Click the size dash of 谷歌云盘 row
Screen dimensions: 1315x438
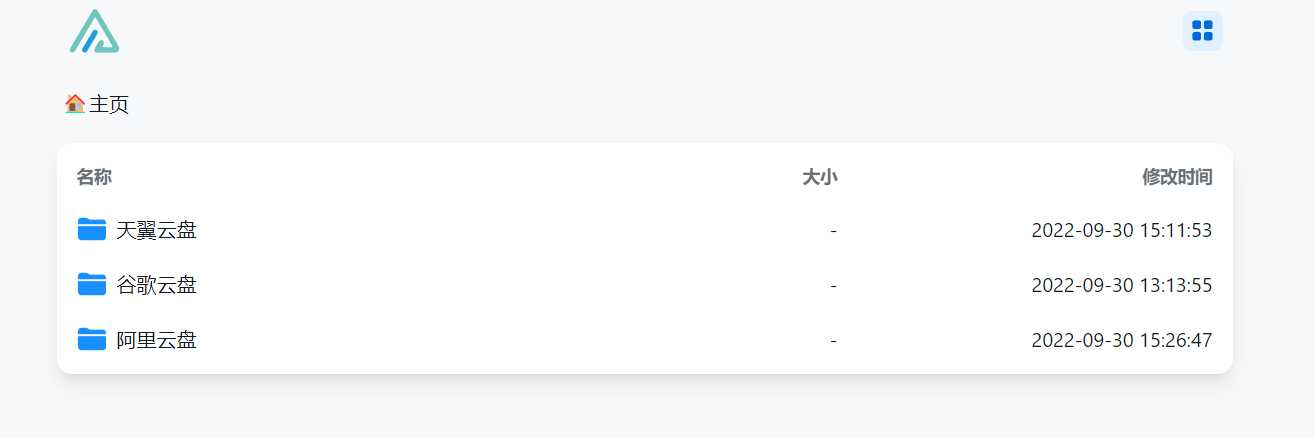click(833, 286)
